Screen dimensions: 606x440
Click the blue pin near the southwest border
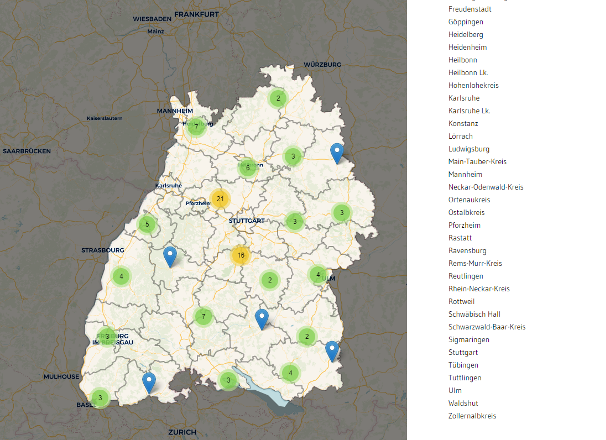tap(149, 381)
